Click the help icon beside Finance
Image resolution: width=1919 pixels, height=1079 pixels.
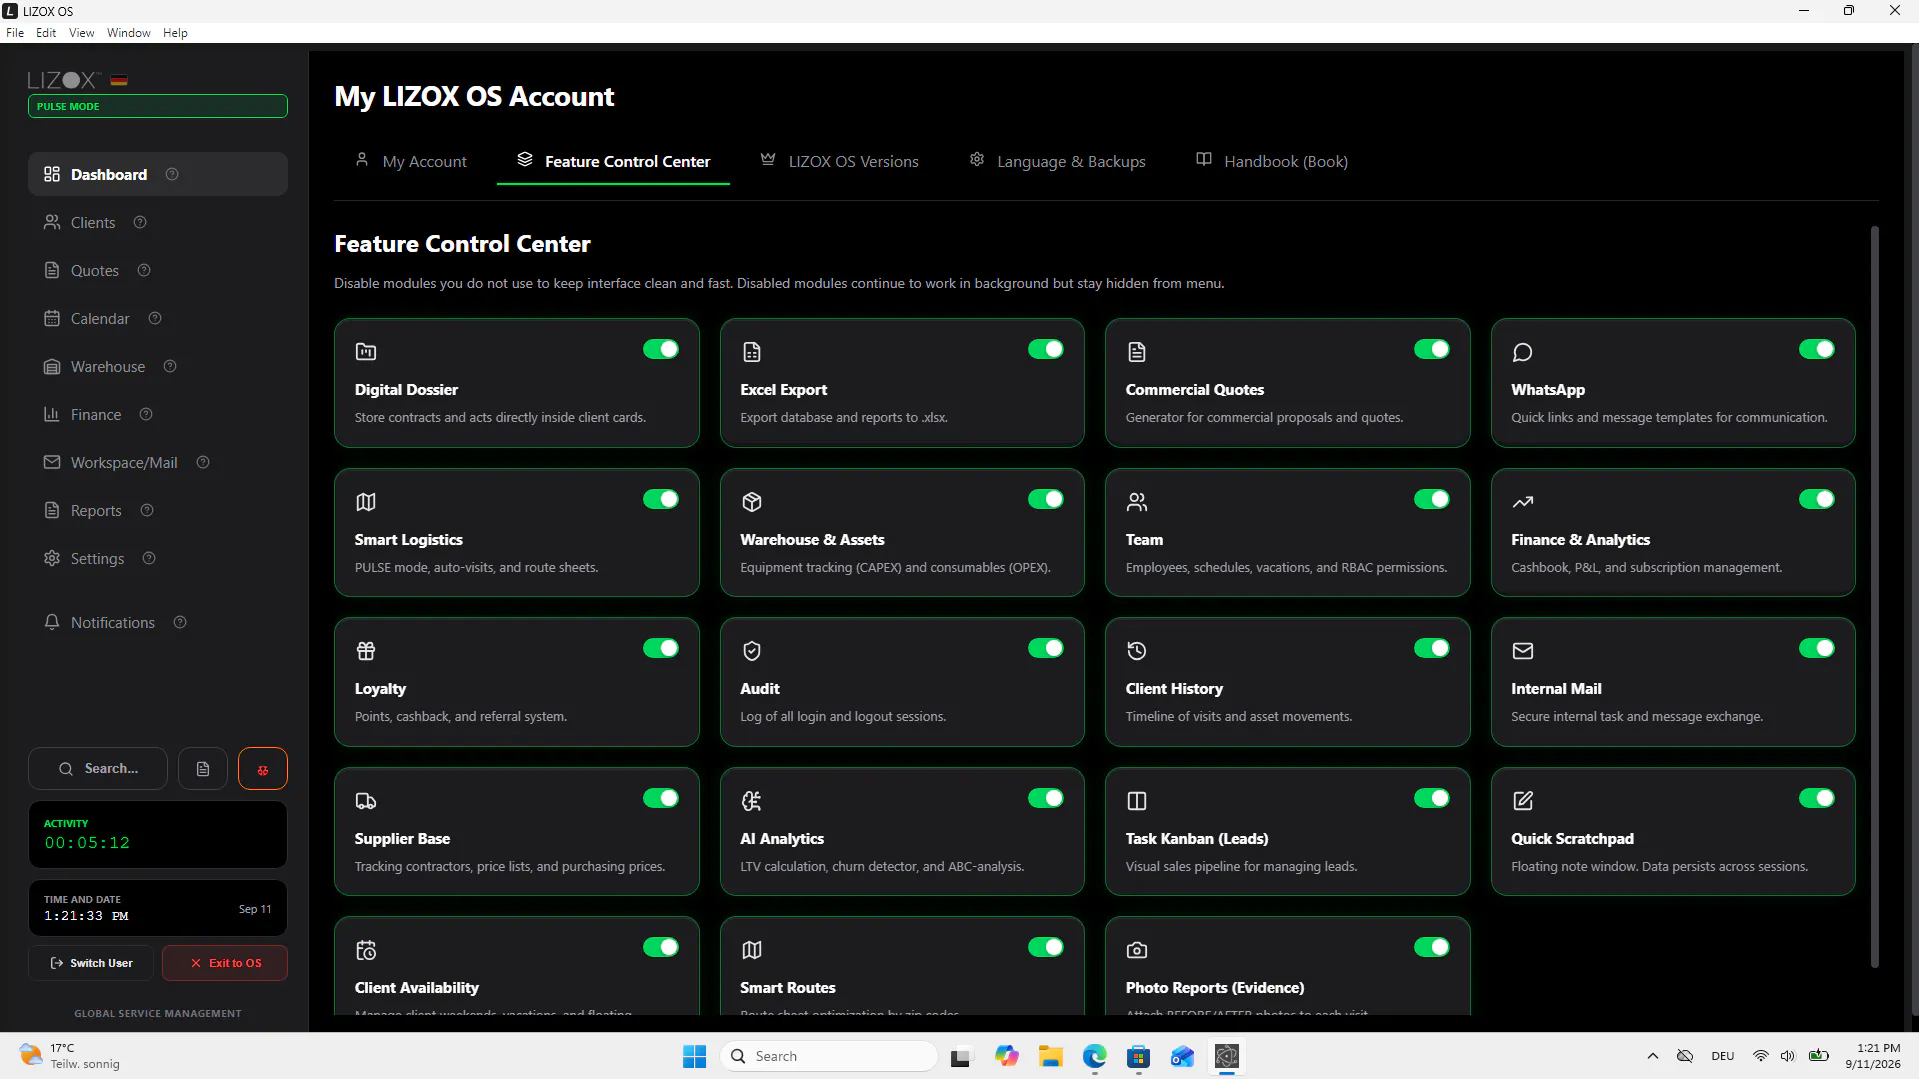click(x=146, y=414)
